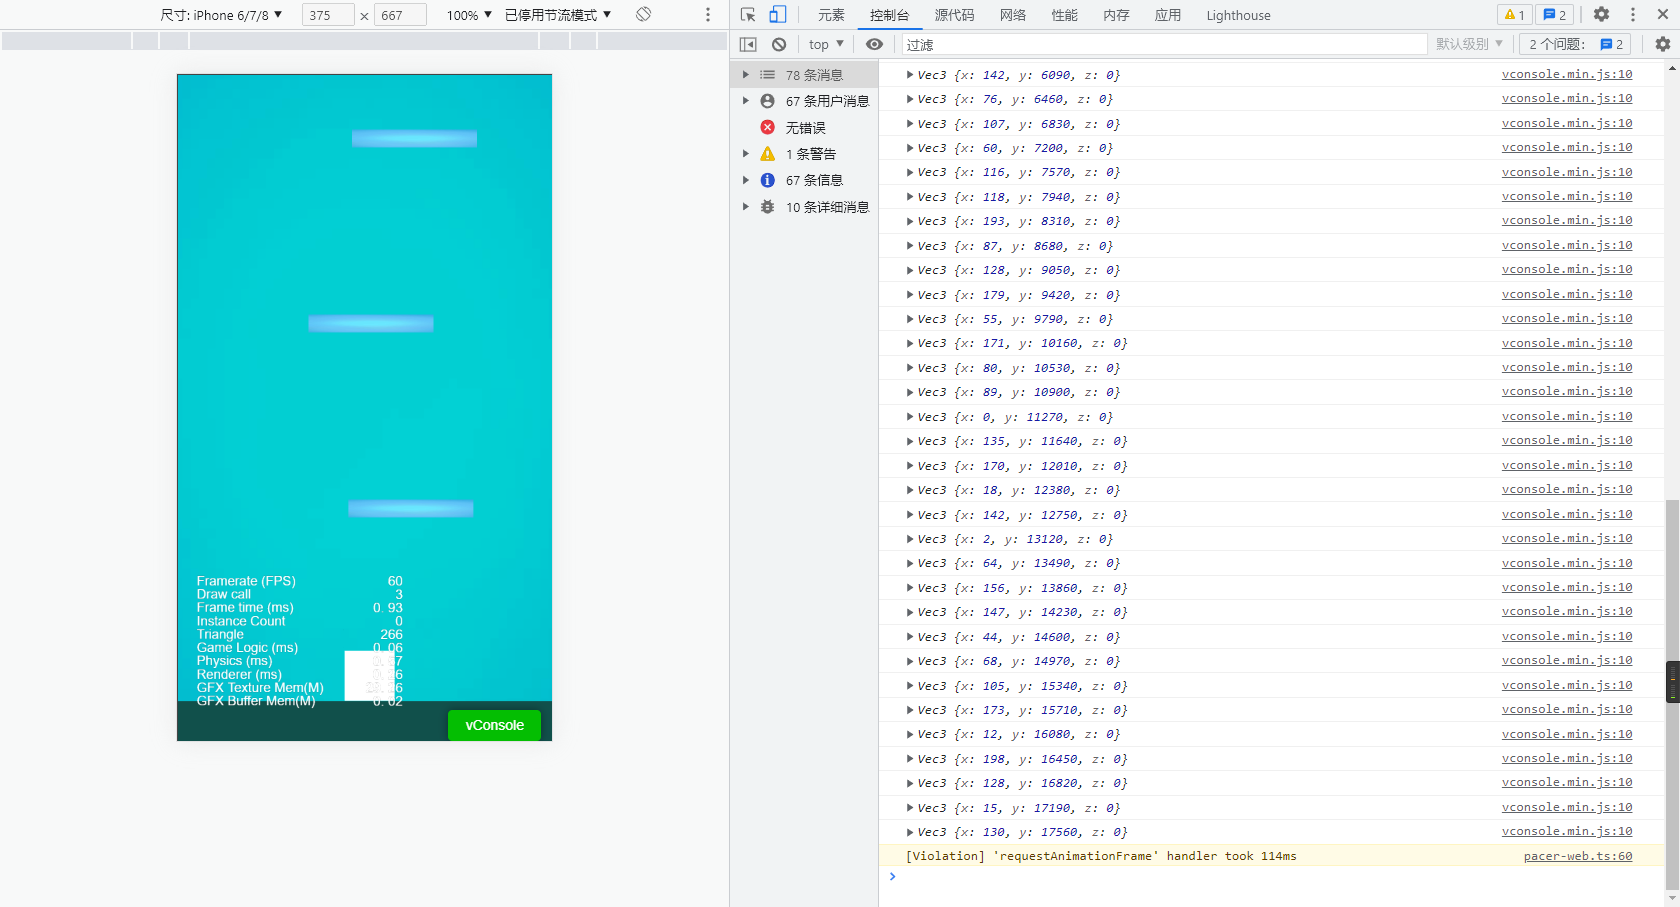Click the device width field 375
The image size is (1680, 907).
328,15
